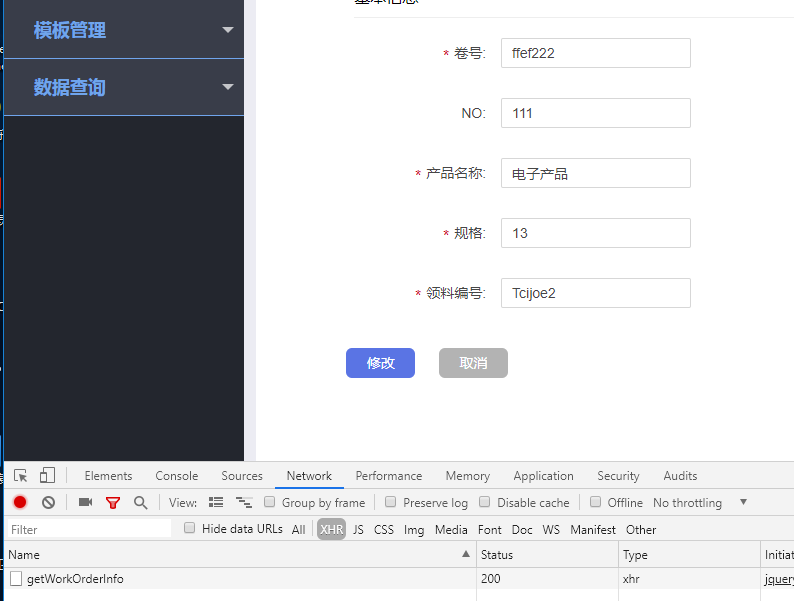Select the Network tab
Image resolution: width=794 pixels, height=601 pixels.
point(309,476)
